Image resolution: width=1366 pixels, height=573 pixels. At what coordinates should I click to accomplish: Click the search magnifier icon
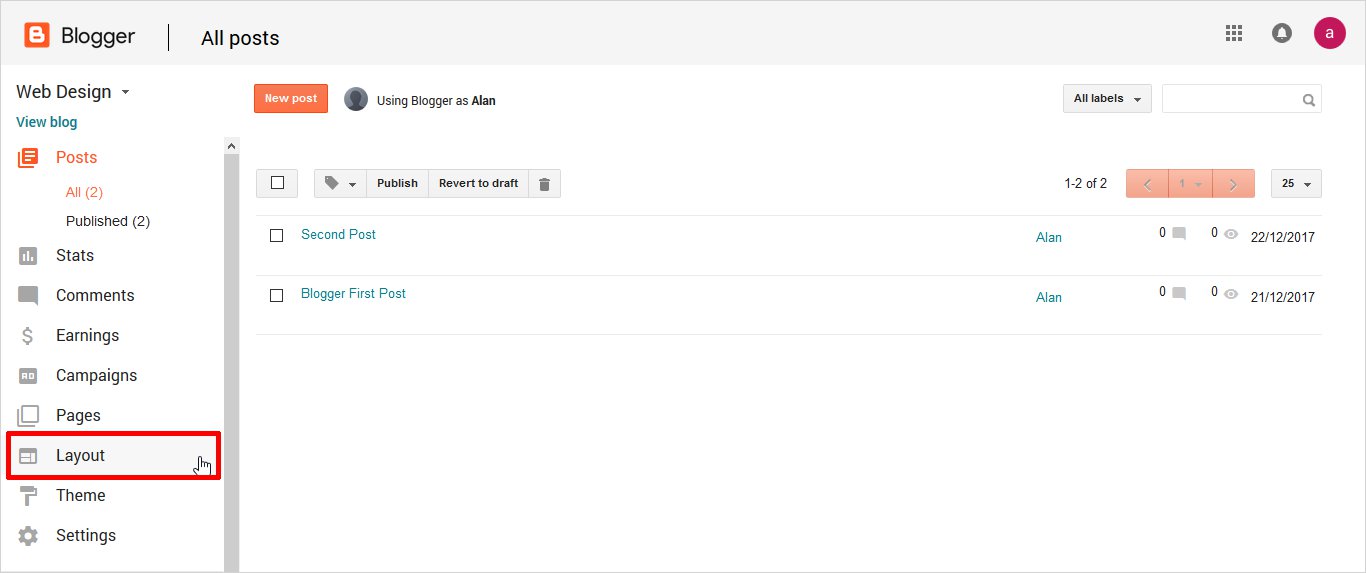1308,100
